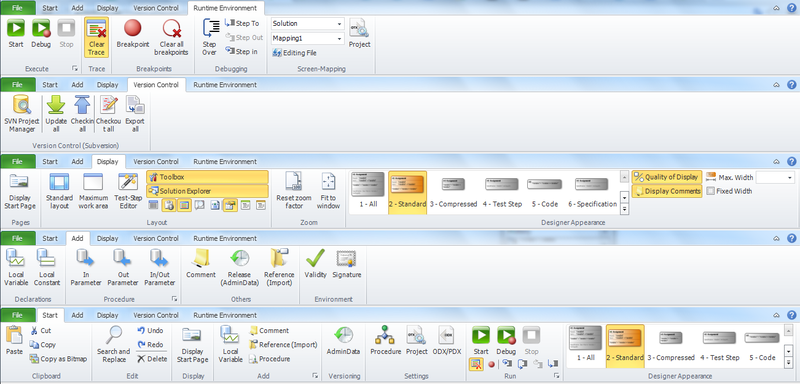The width and height of the screenshot is (800, 384).
Task: Toggle the Toolbox panel
Action: (x=207, y=177)
